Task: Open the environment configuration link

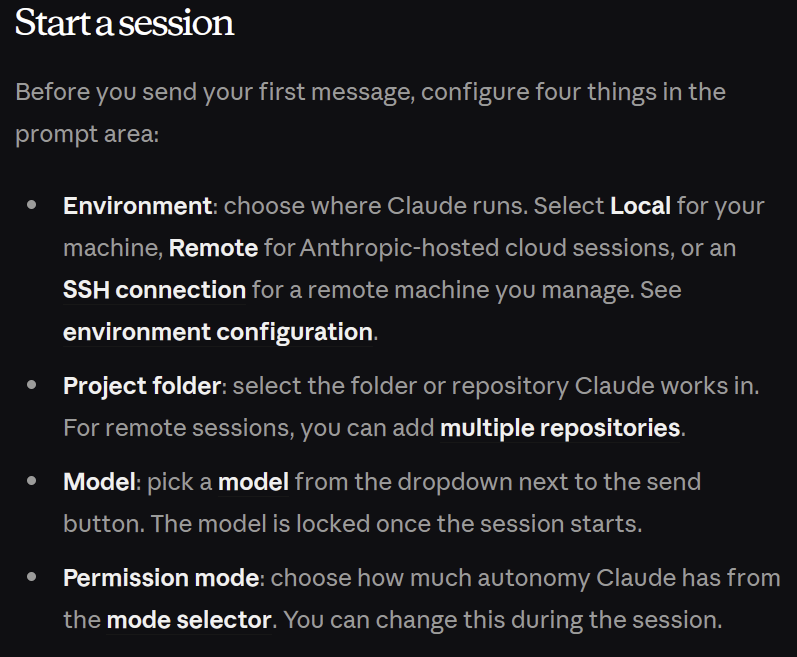Action: click(217, 332)
